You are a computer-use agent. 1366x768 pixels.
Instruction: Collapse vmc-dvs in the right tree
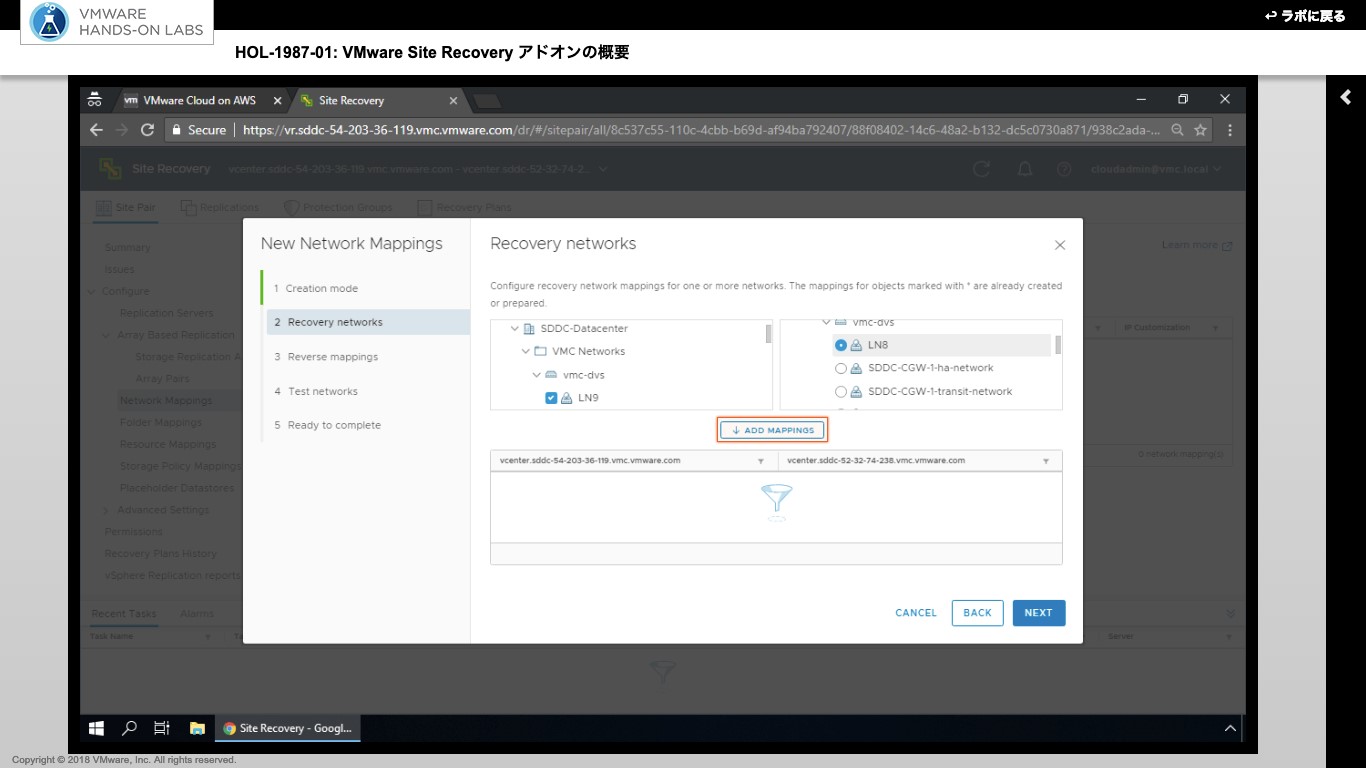pyautogui.click(x=826, y=323)
